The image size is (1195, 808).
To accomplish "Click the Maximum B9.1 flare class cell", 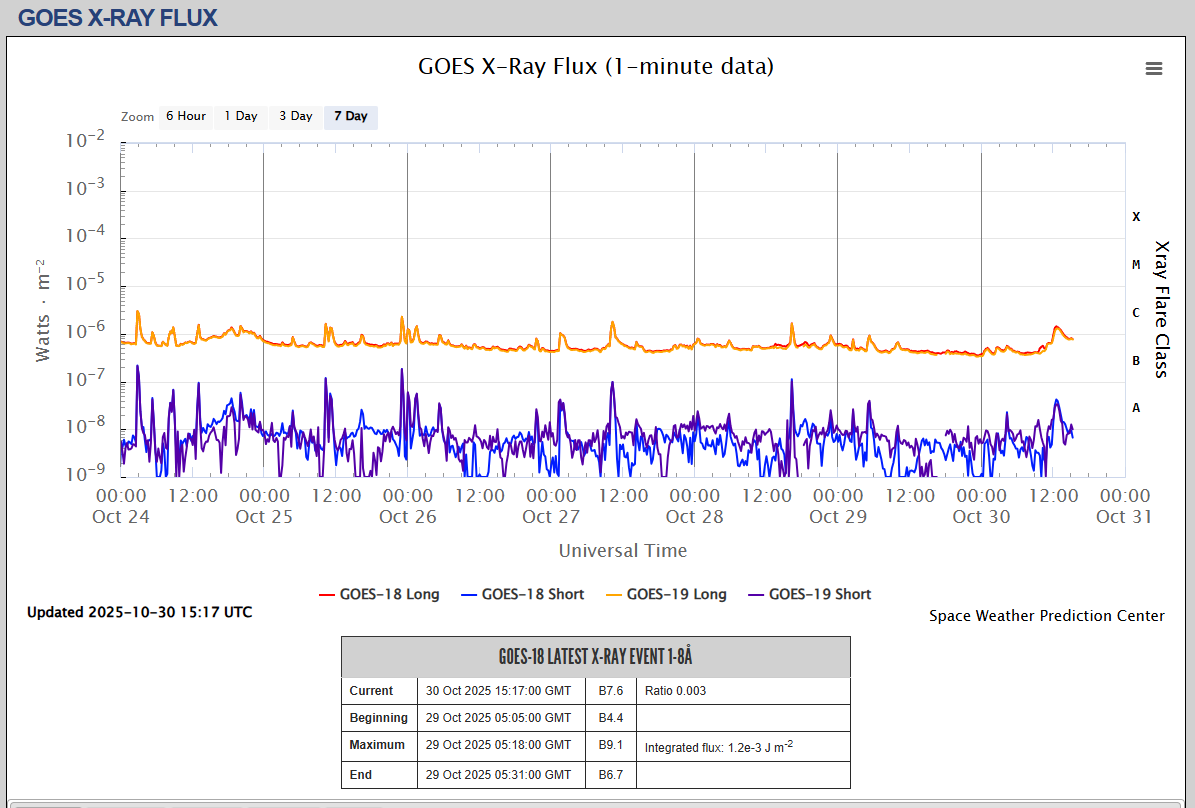I will tap(610, 745).
